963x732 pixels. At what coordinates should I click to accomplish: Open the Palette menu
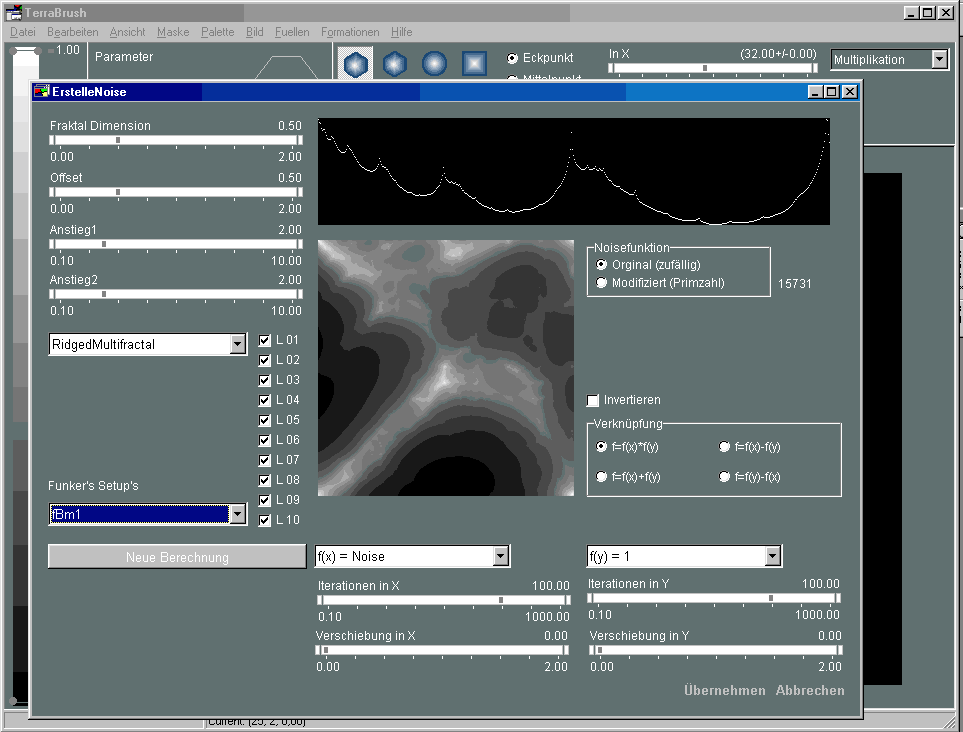pyautogui.click(x=217, y=32)
